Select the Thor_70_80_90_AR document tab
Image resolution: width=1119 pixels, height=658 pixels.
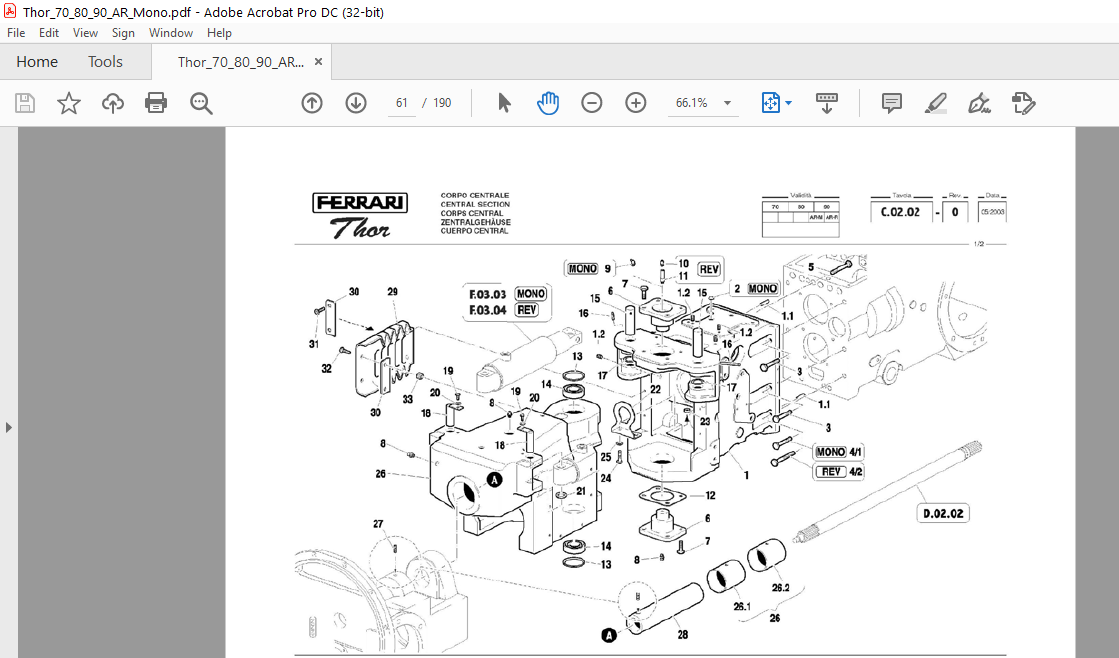click(x=240, y=62)
